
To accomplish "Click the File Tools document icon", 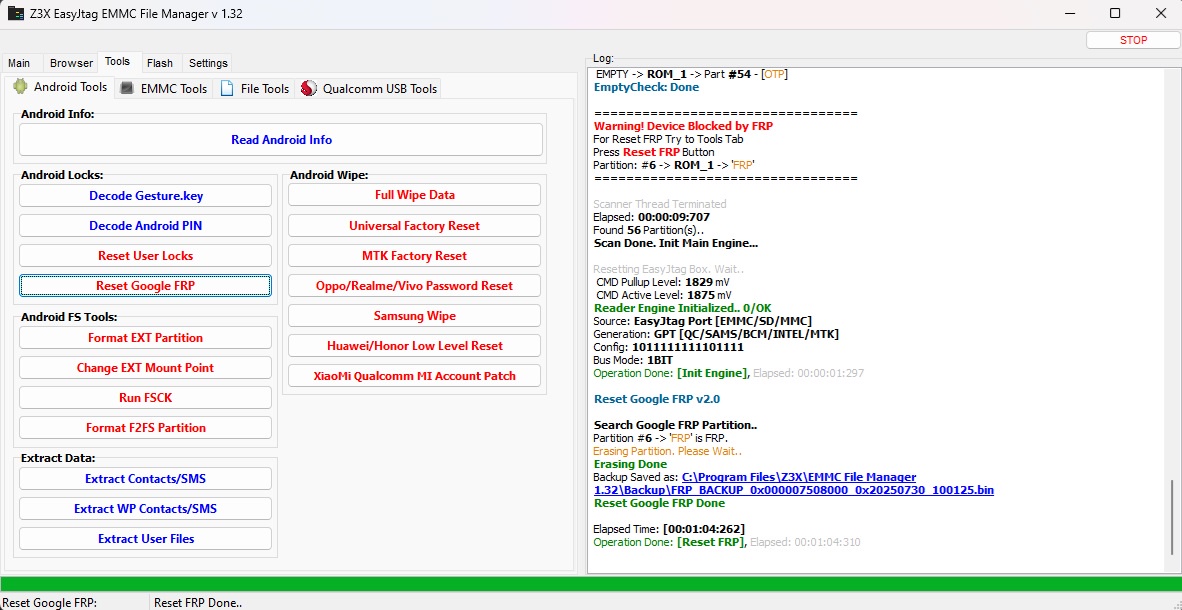I will [x=227, y=88].
